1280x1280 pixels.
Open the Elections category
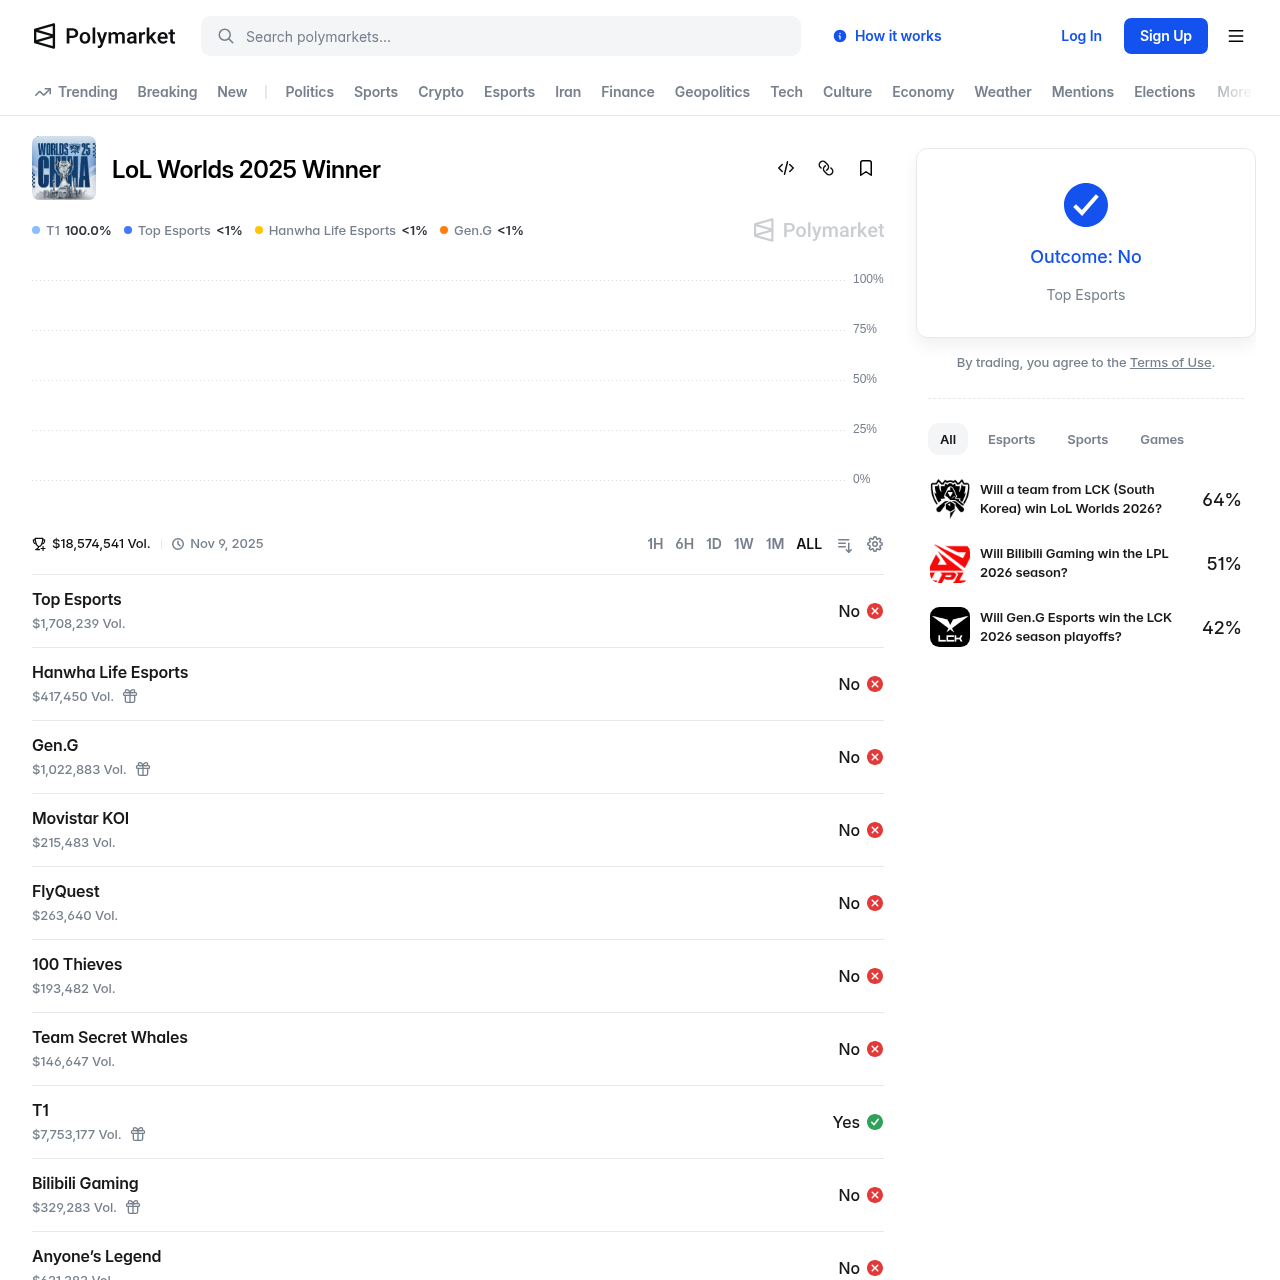click(x=1164, y=92)
